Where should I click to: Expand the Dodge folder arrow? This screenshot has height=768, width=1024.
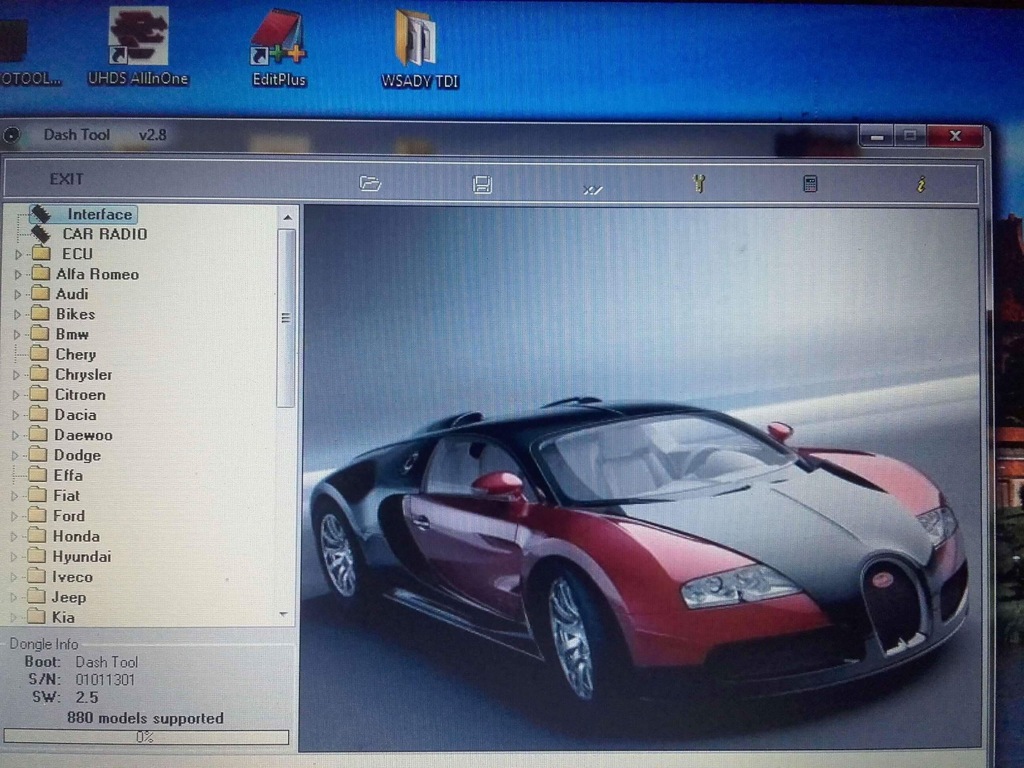click(x=15, y=456)
